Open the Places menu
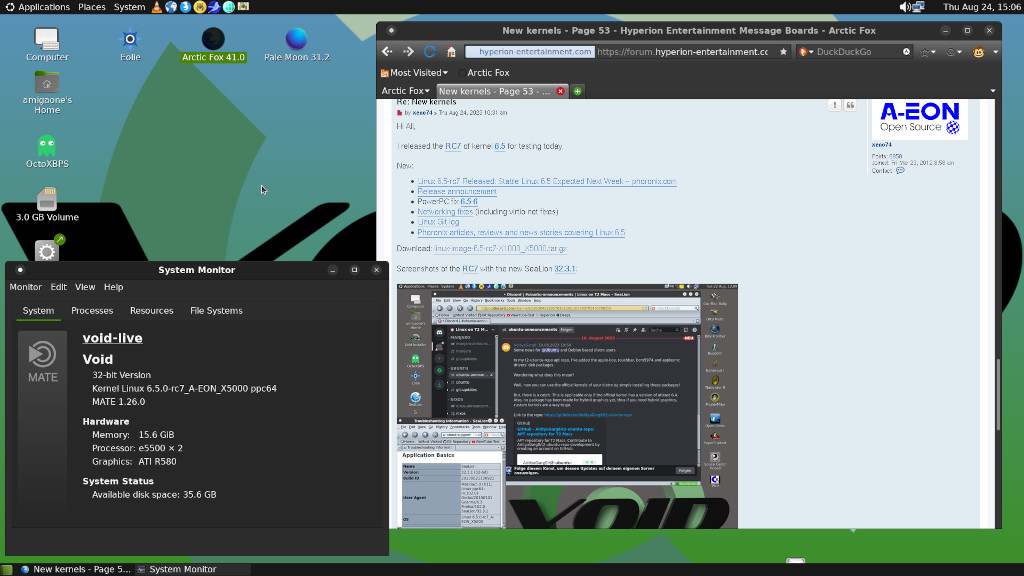 (91, 7)
